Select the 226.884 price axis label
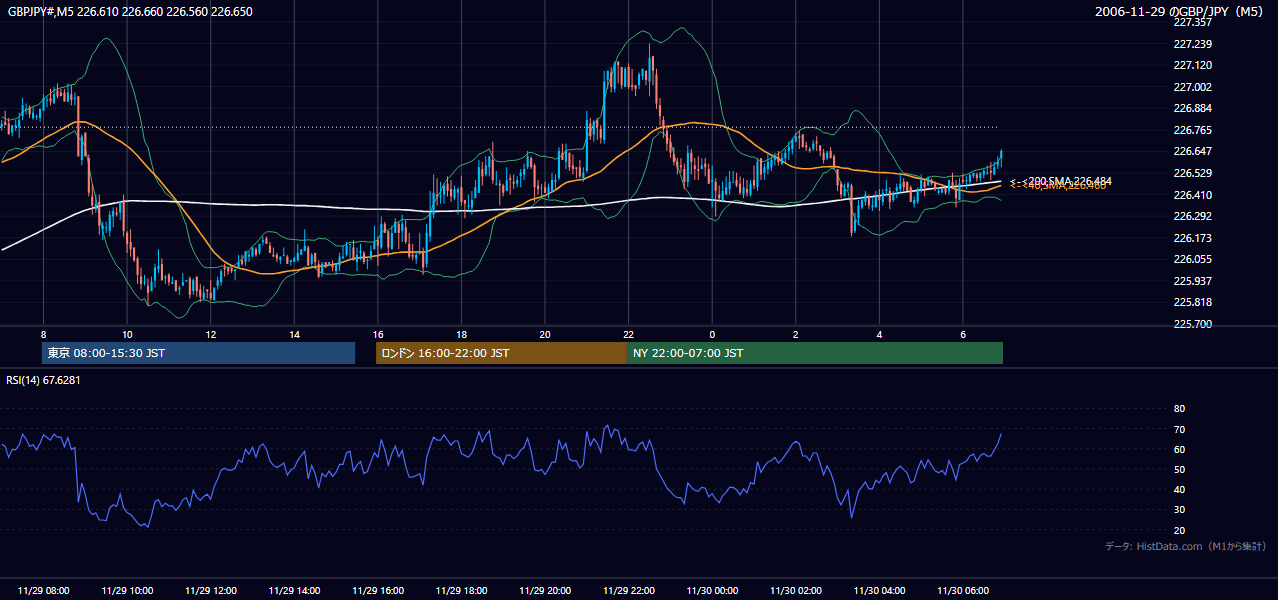Viewport: 1278px width, 600px height. click(1191, 108)
